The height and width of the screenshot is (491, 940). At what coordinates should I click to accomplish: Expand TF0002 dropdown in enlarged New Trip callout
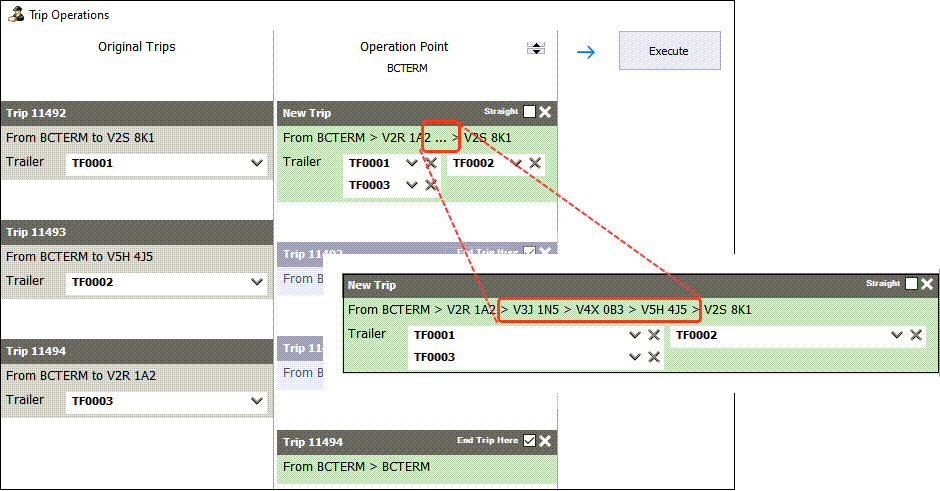click(x=897, y=336)
